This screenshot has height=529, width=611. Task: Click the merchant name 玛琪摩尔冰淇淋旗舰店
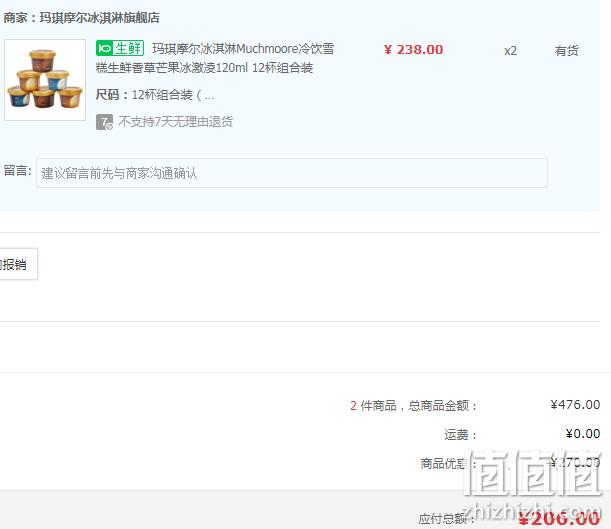(x=99, y=18)
